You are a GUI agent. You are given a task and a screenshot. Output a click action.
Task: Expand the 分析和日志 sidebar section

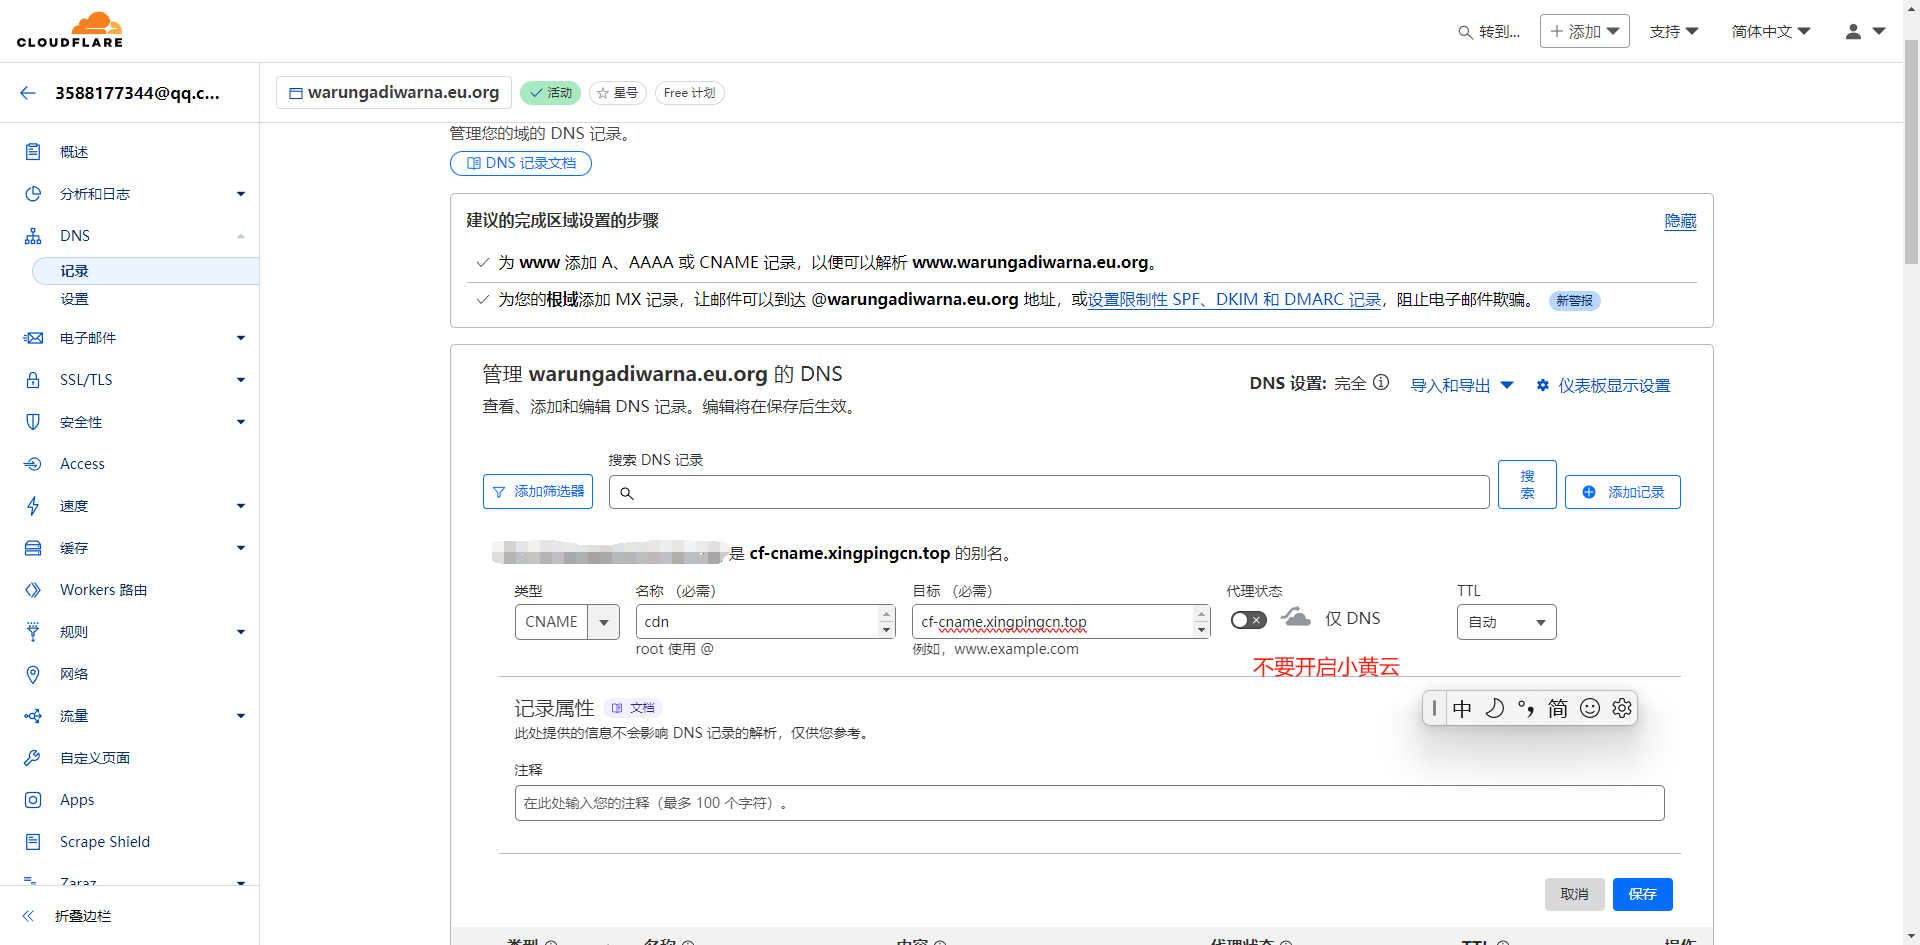coord(241,194)
